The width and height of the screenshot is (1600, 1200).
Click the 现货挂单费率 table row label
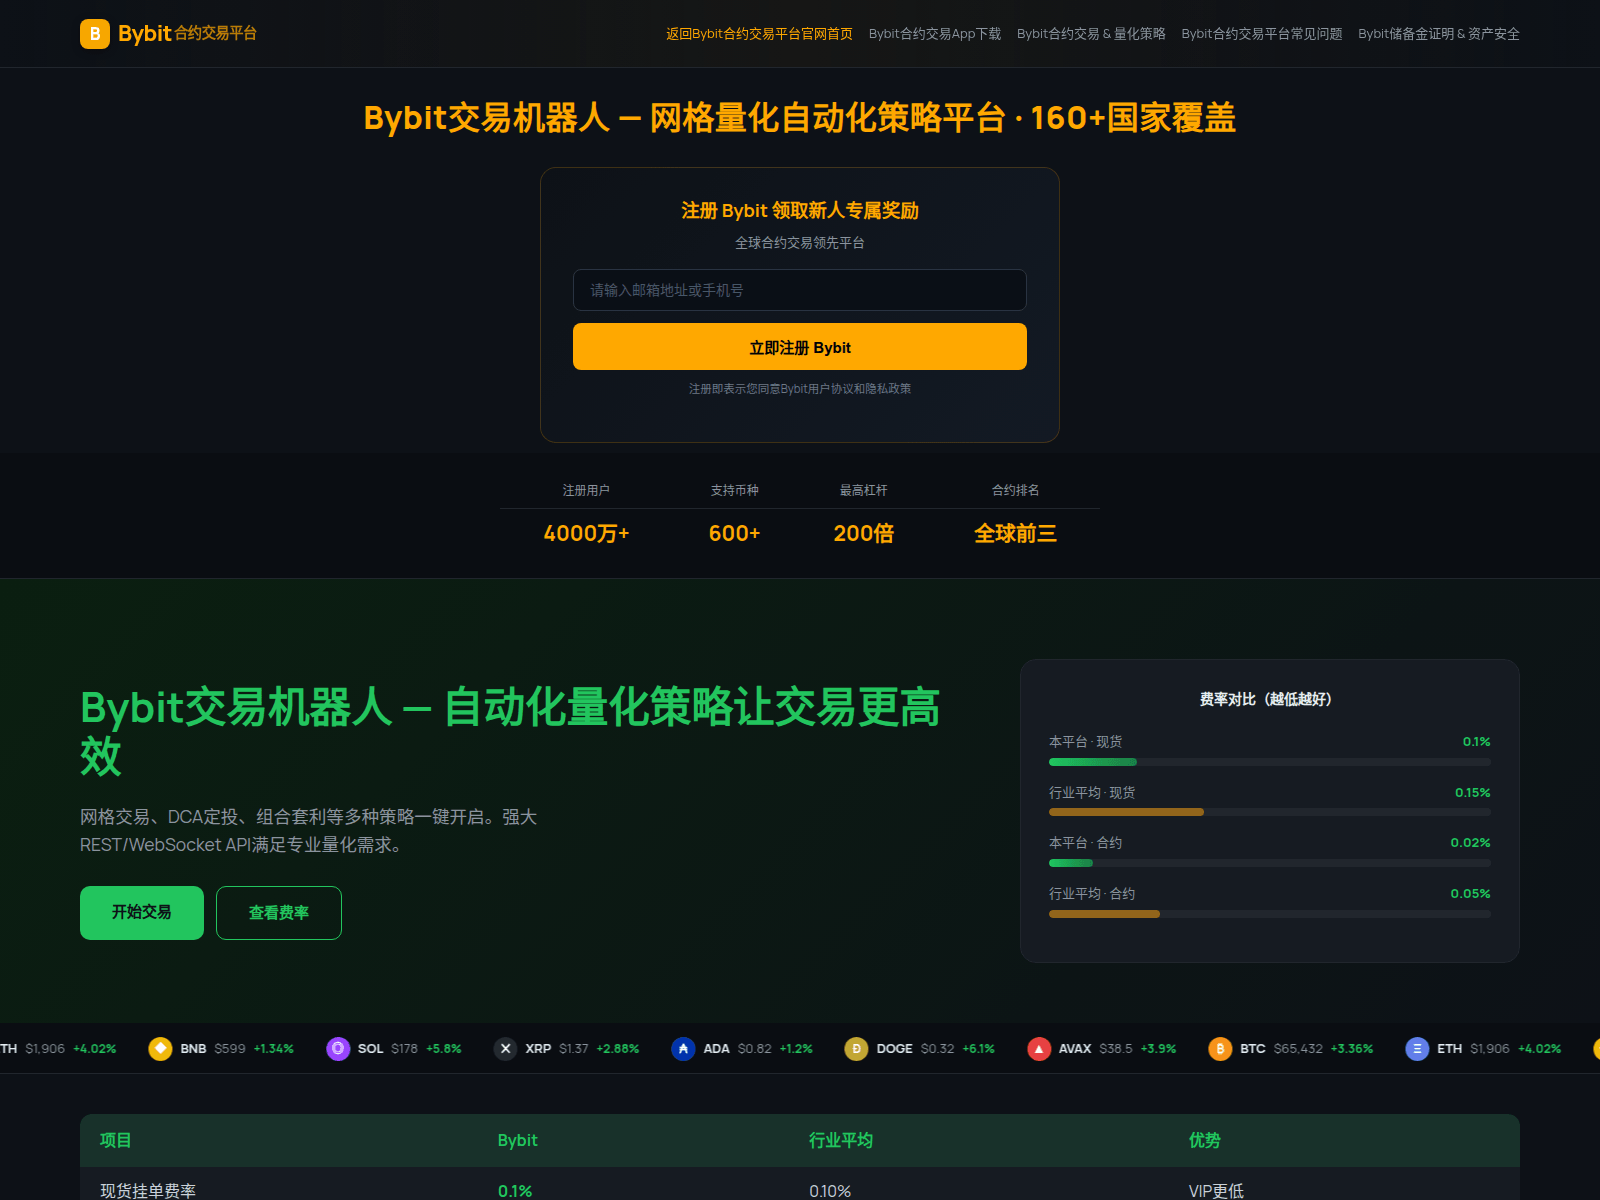148,1191
